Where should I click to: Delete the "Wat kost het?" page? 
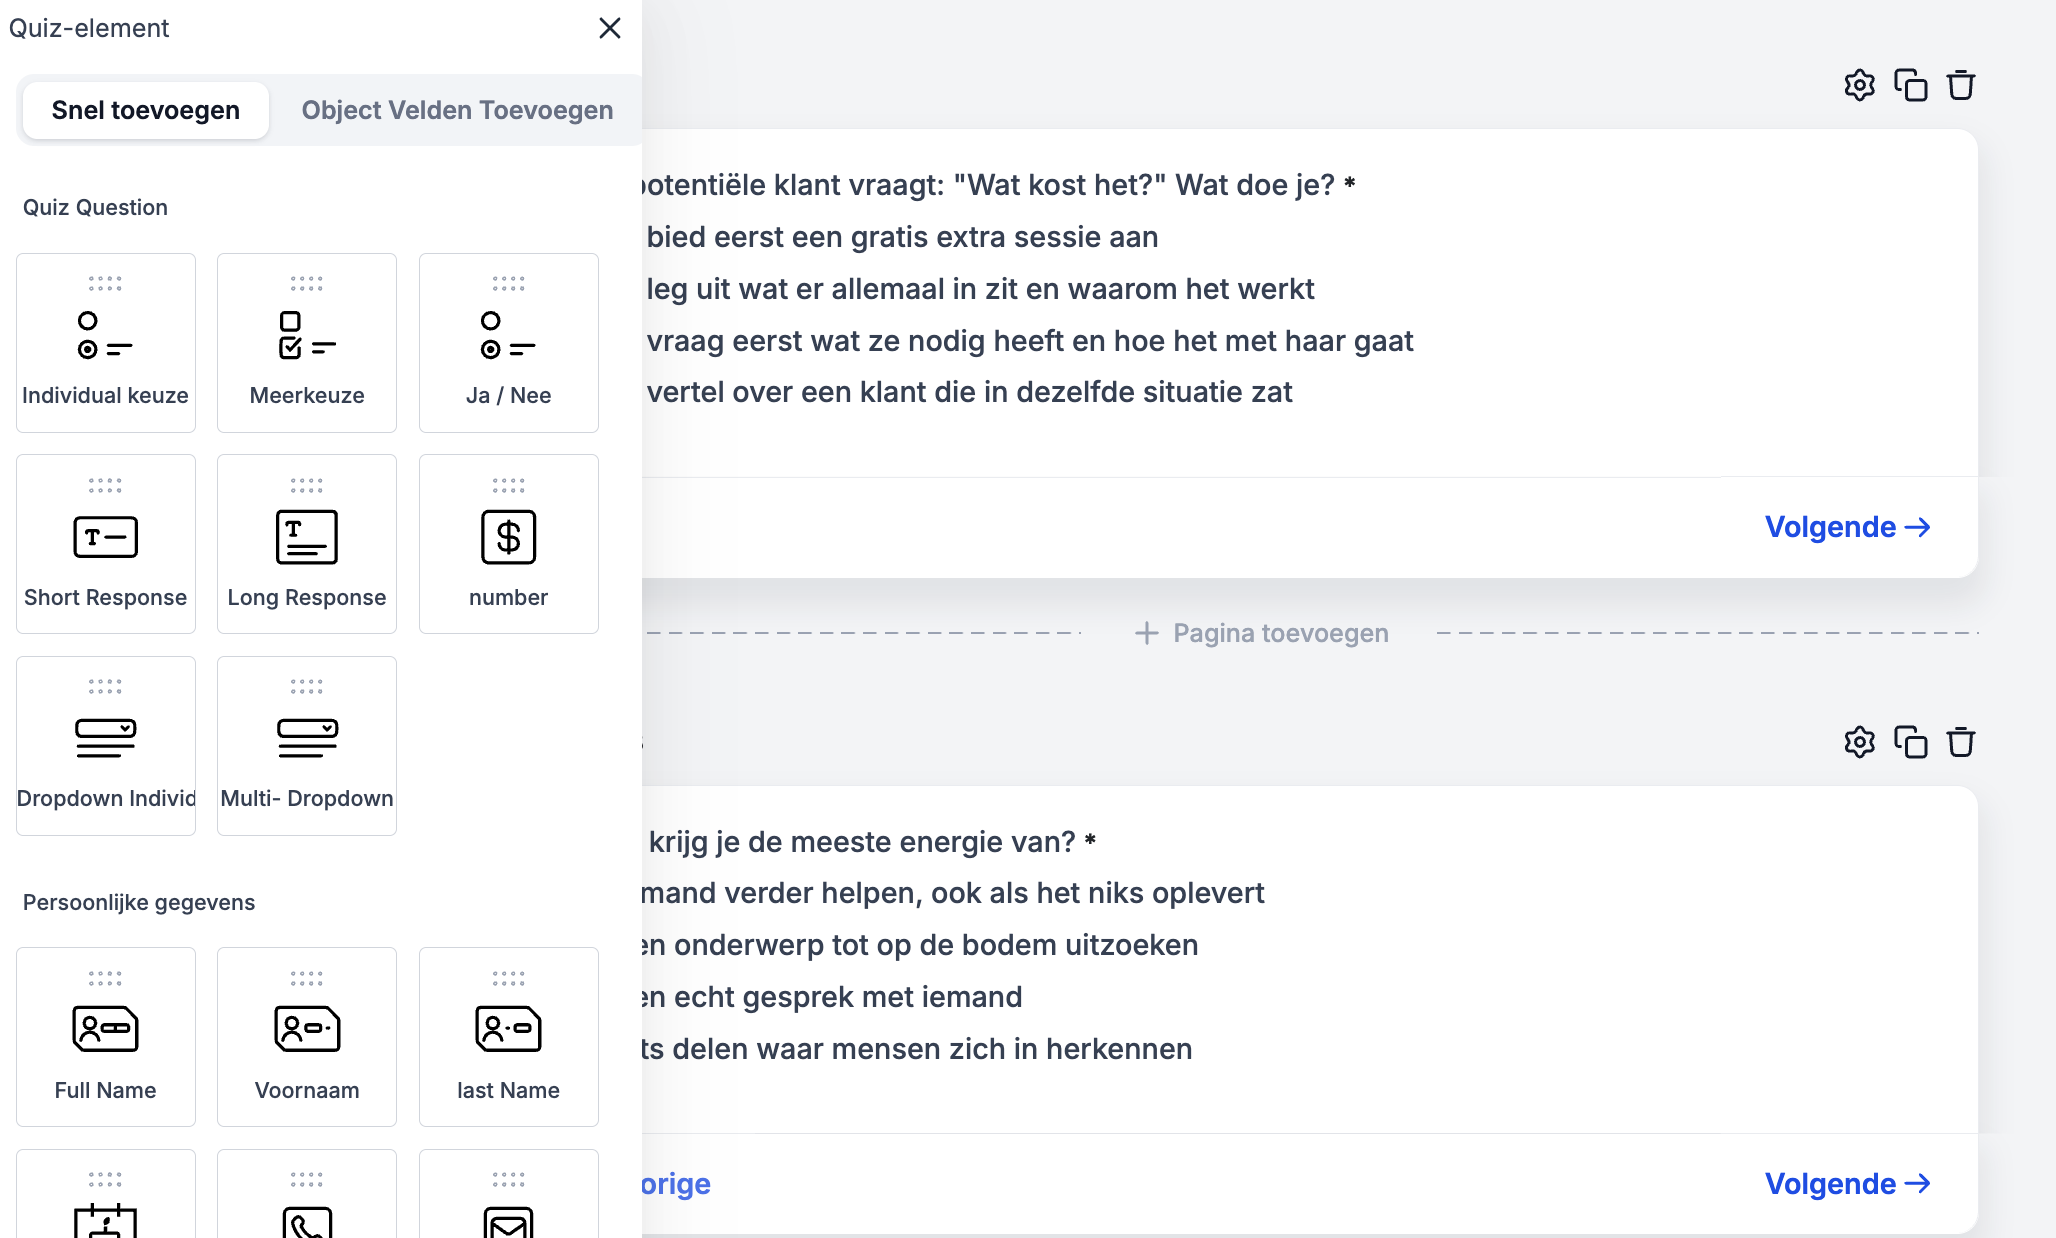click(x=1960, y=85)
